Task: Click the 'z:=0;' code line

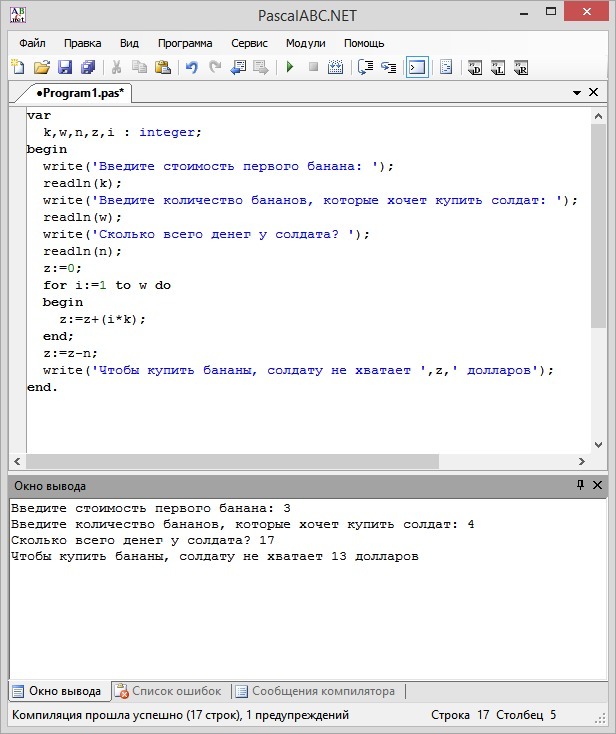Action: pos(62,268)
